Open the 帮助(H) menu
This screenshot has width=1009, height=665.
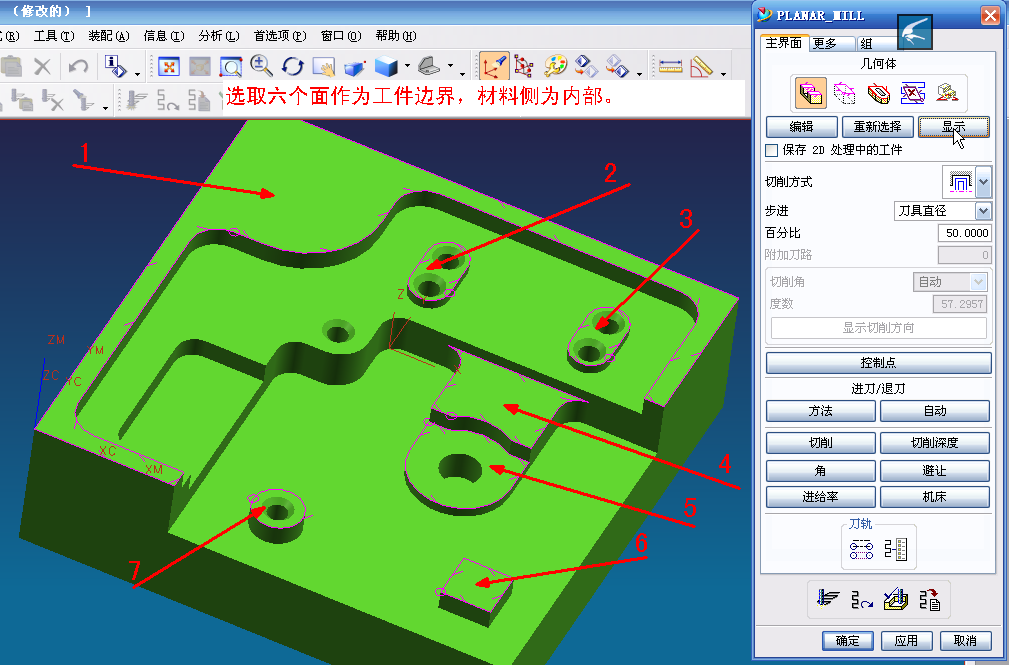pos(396,36)
